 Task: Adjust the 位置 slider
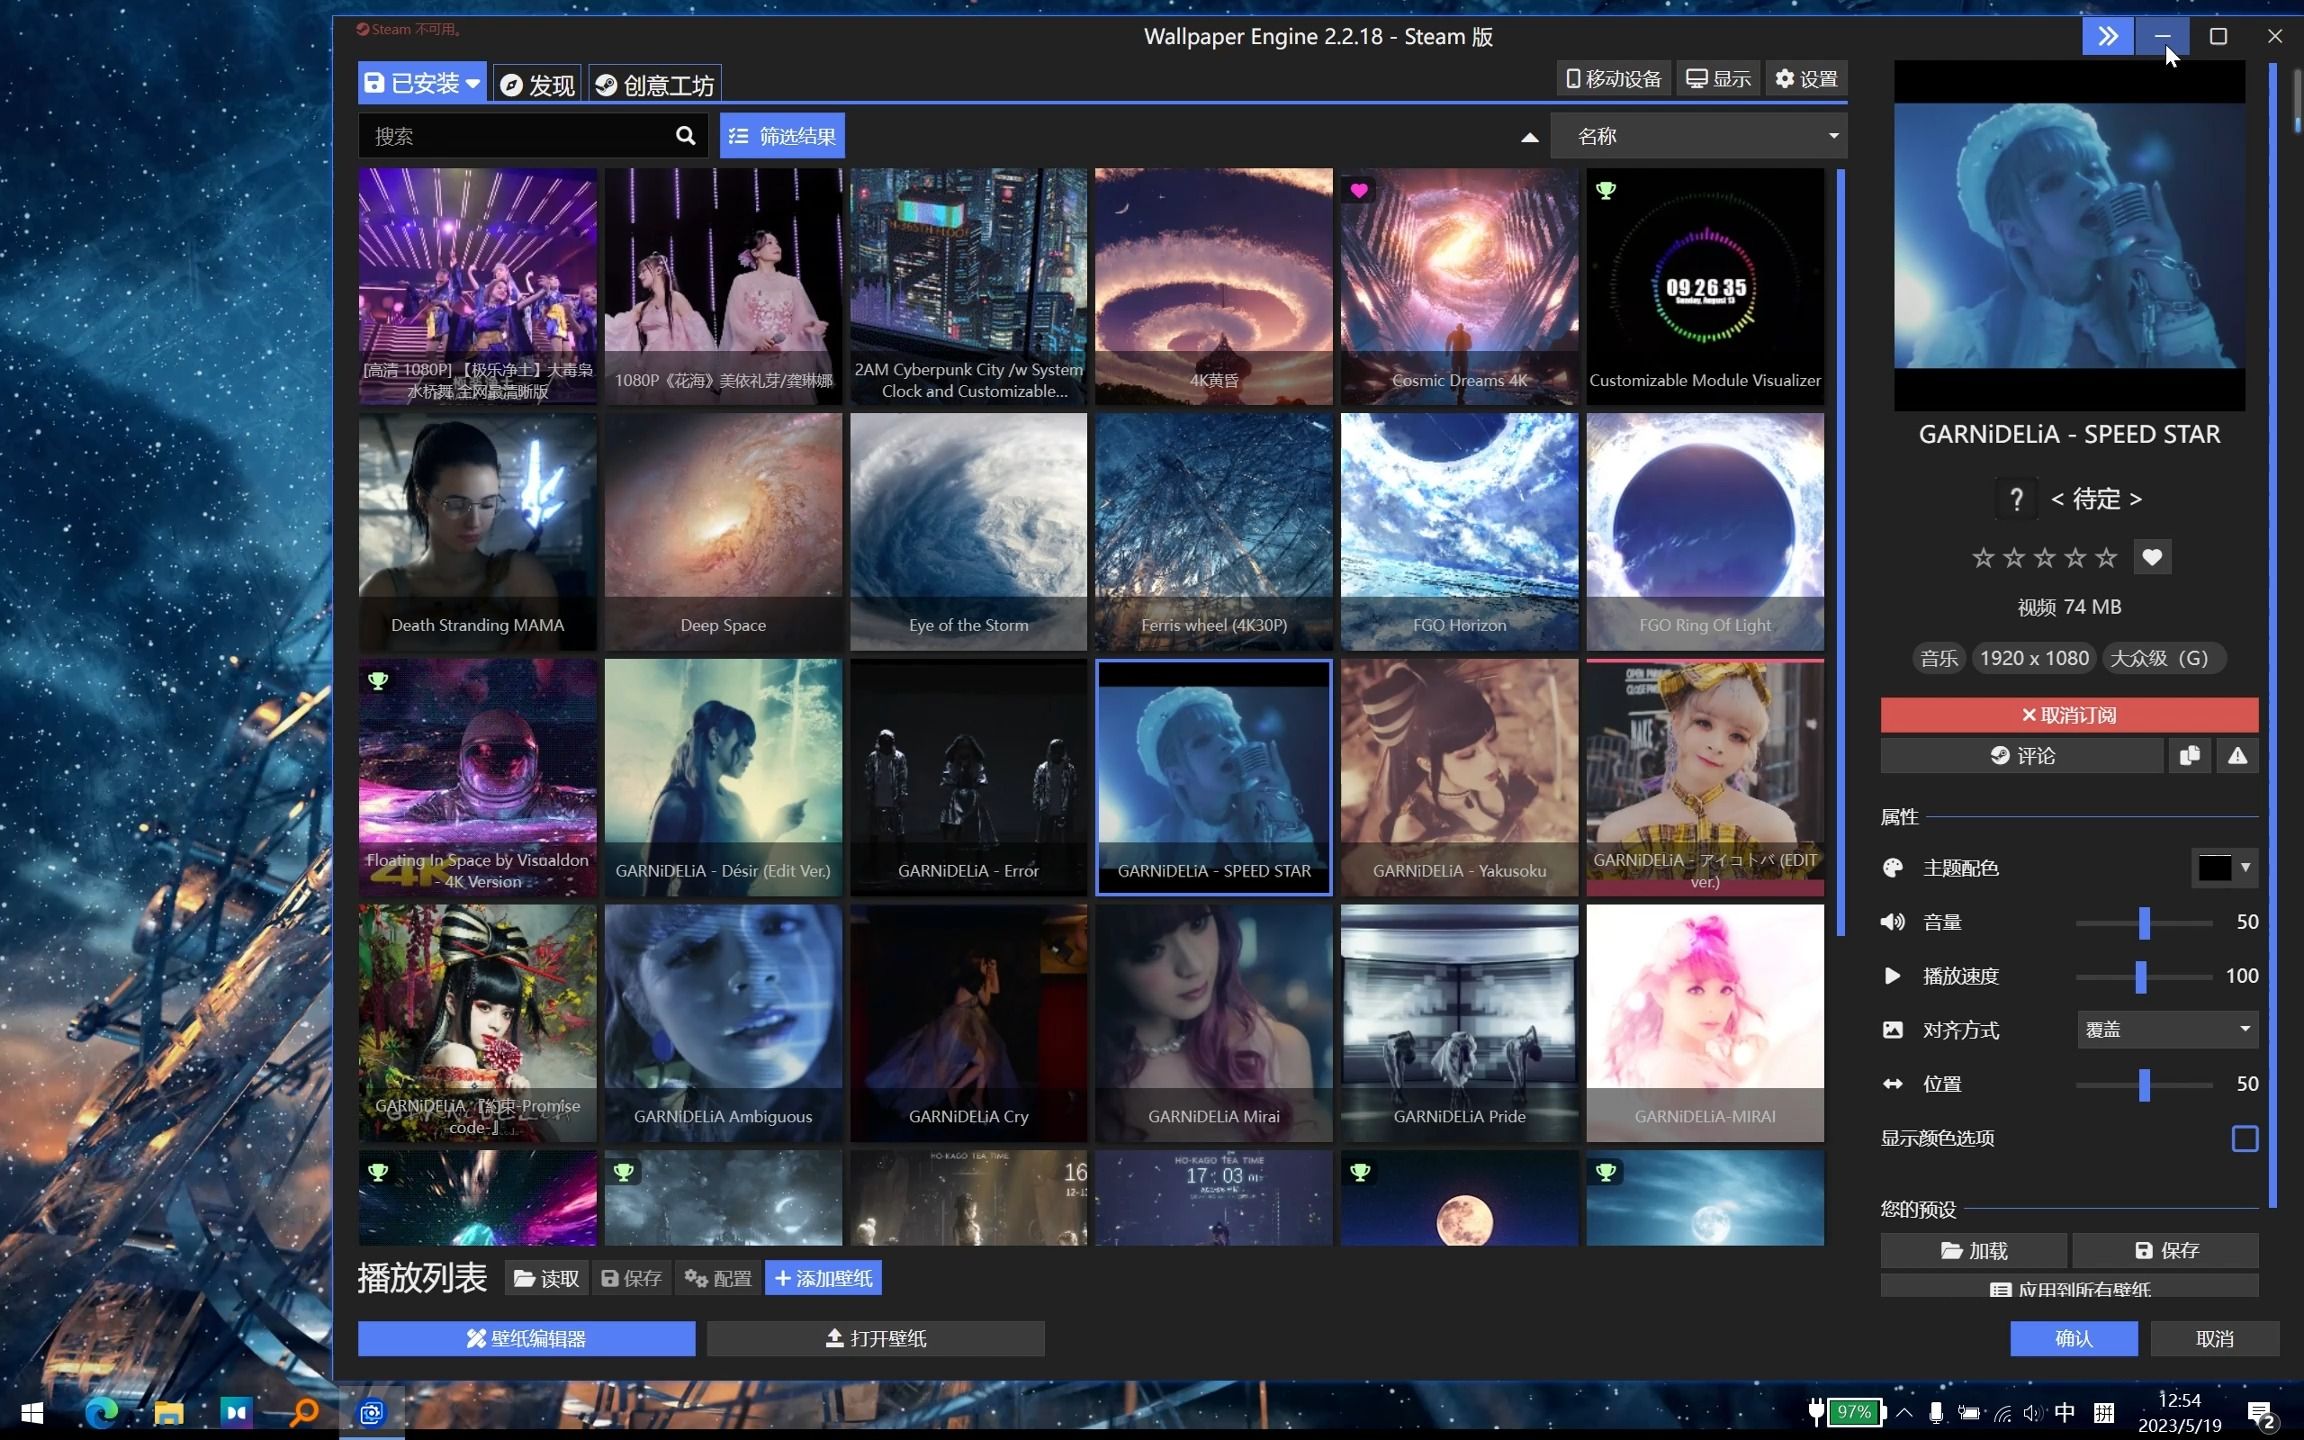2144,1084
